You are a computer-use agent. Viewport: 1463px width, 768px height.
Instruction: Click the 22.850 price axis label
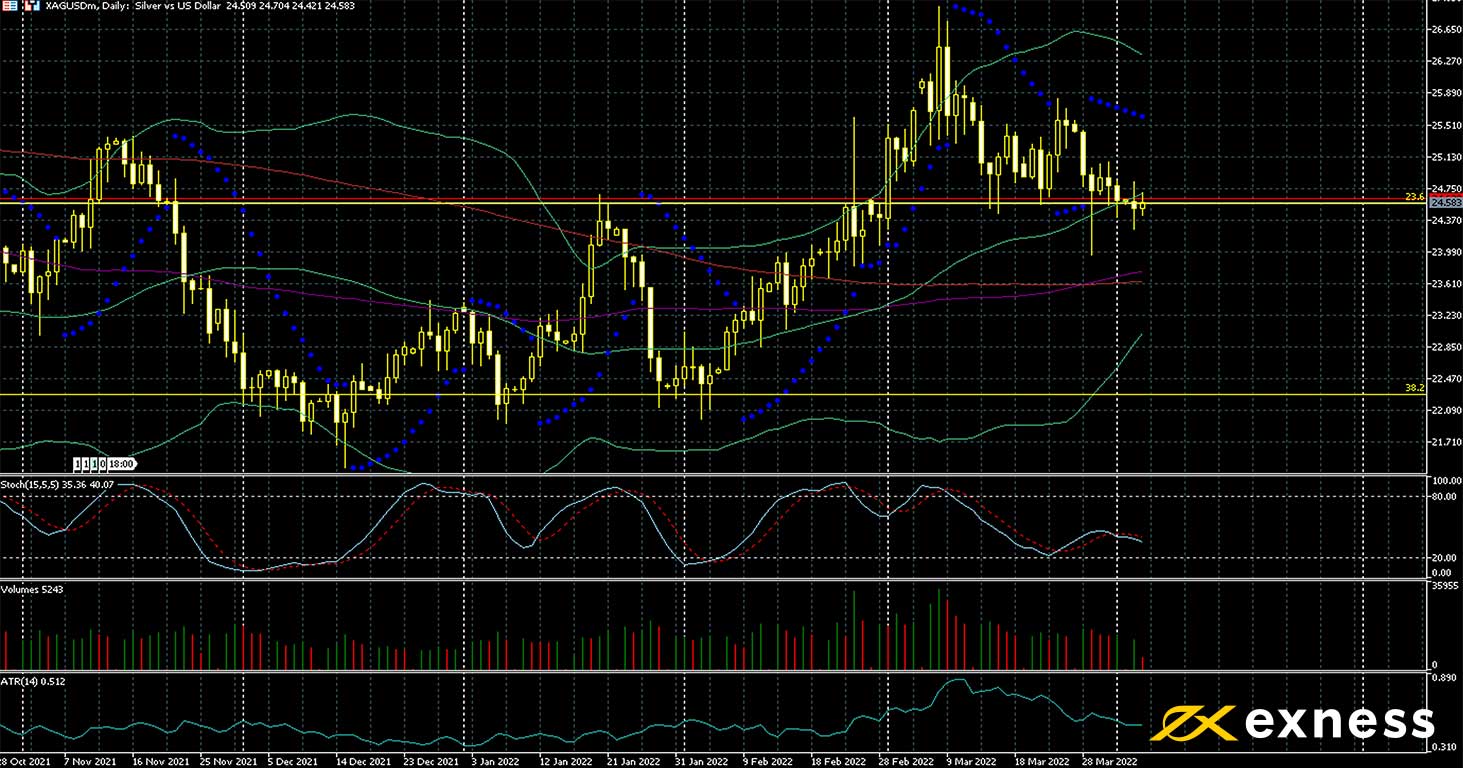tap(1445, 347)
